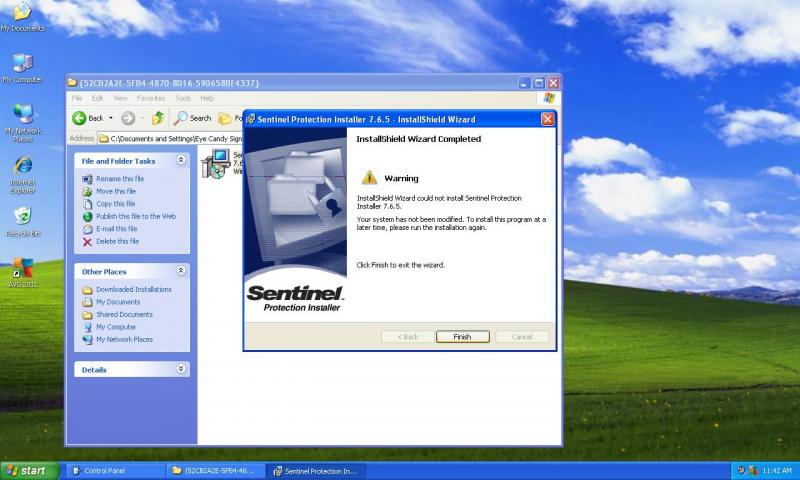The image size is (800, 480).
Task: Open the Favorites menu in Explorer
Action: click(x=151, y=98)
